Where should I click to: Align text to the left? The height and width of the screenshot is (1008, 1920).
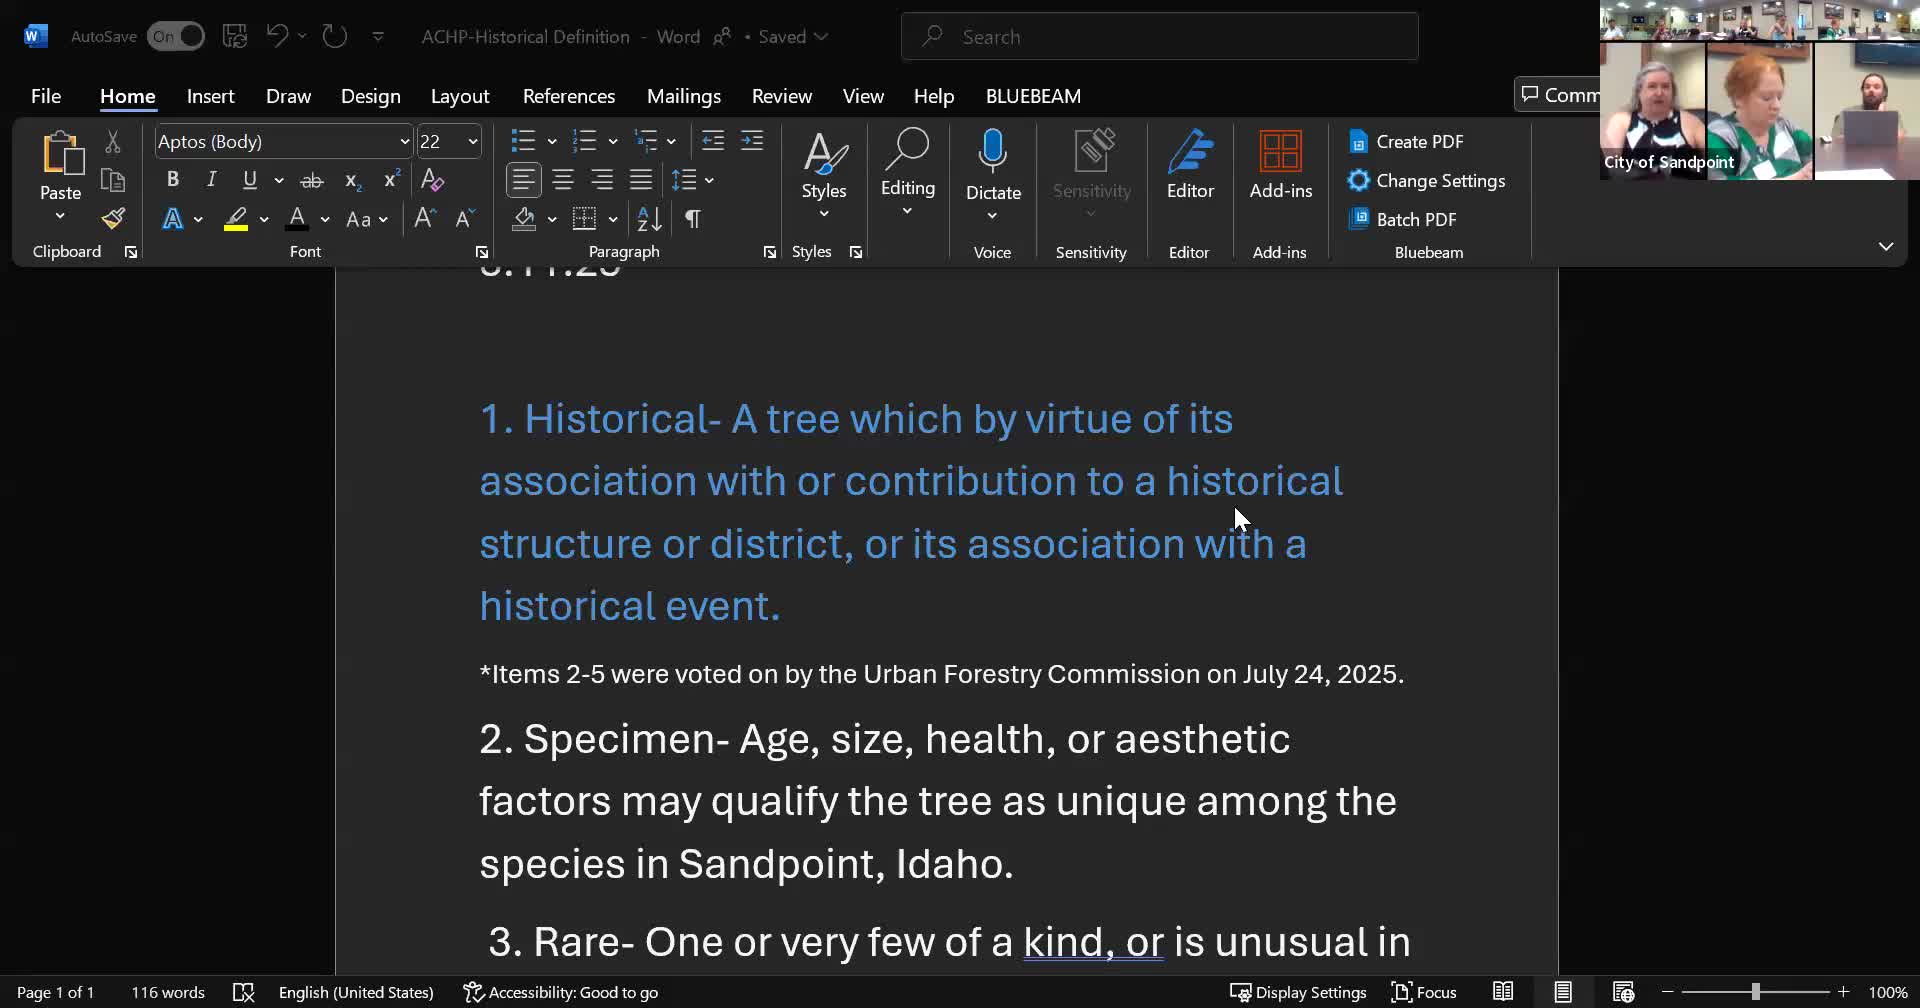523,180
